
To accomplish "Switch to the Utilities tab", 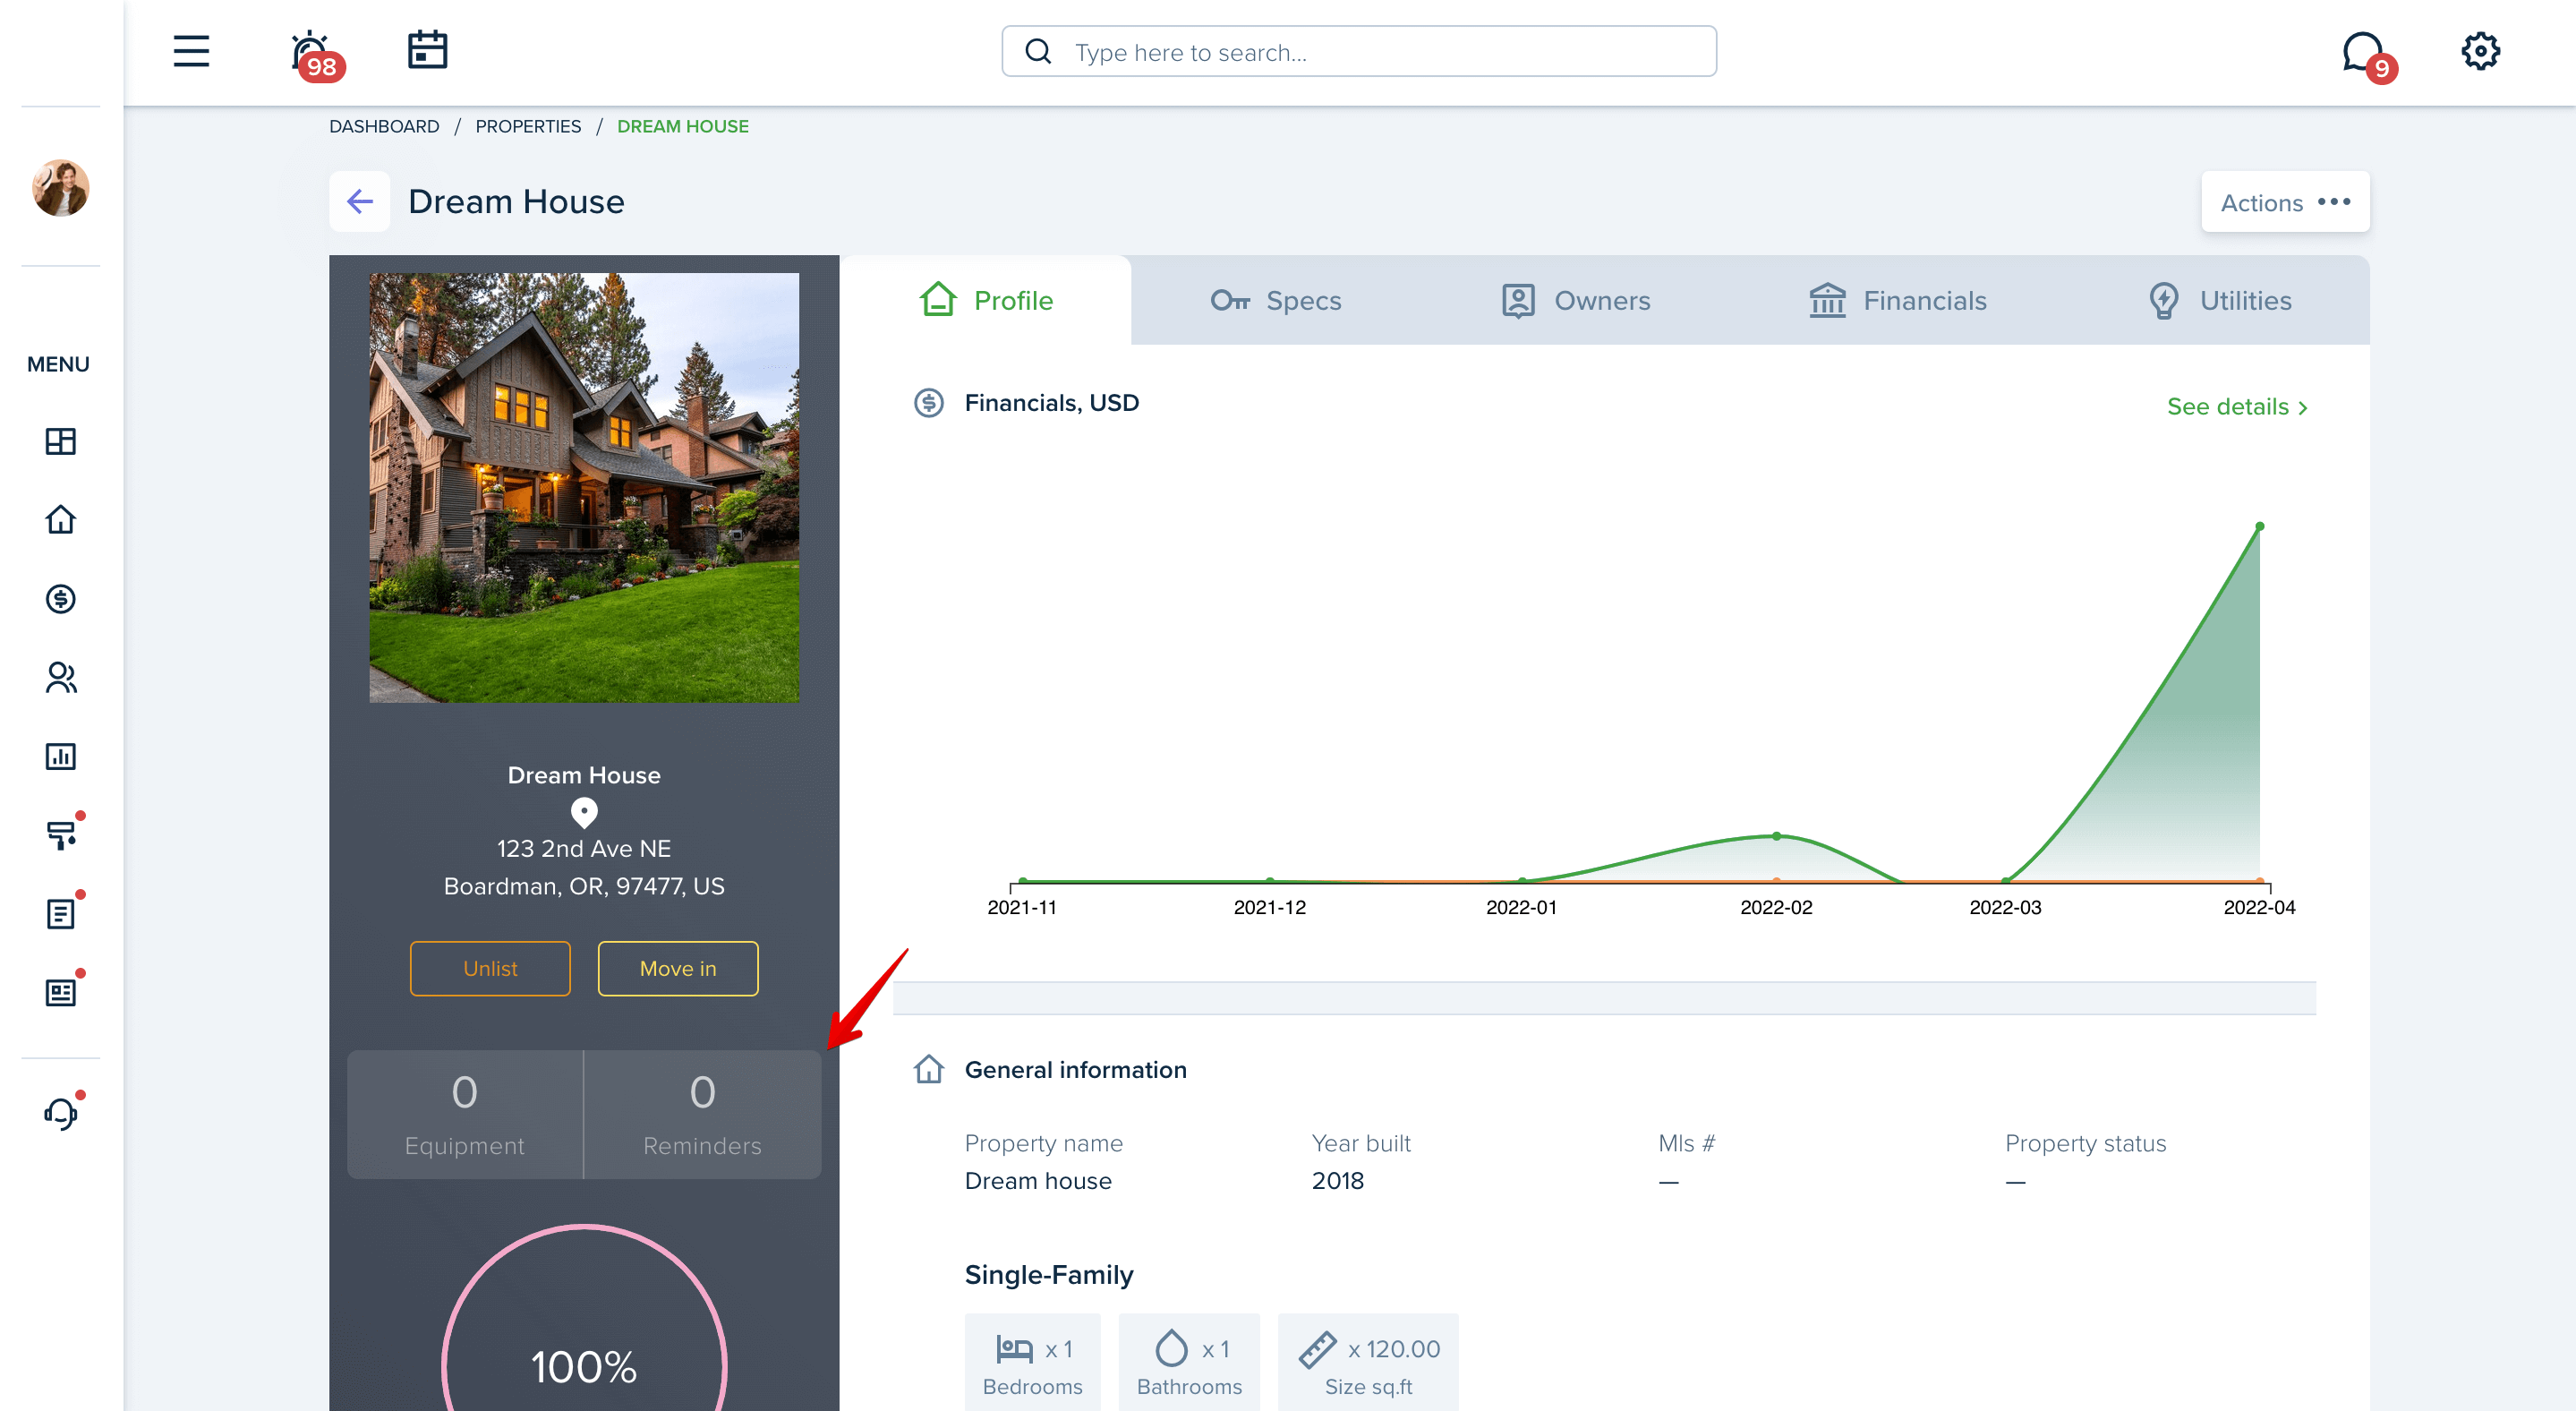I will 2220,301.
